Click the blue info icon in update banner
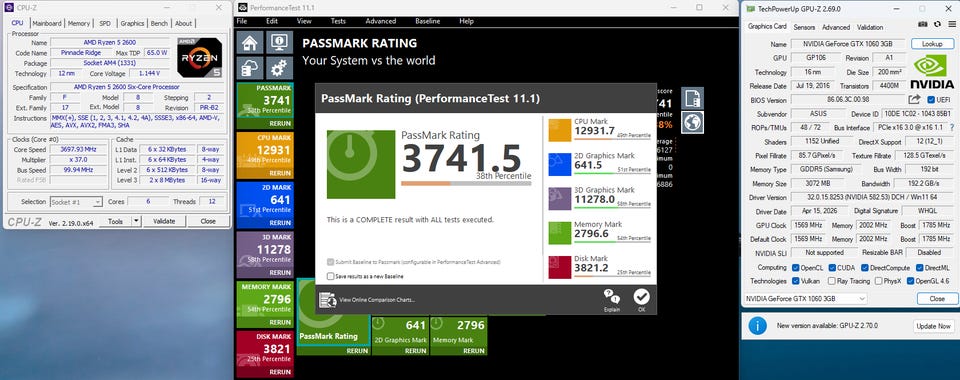This screenshot has height=380, width=960. click(757, 326)
